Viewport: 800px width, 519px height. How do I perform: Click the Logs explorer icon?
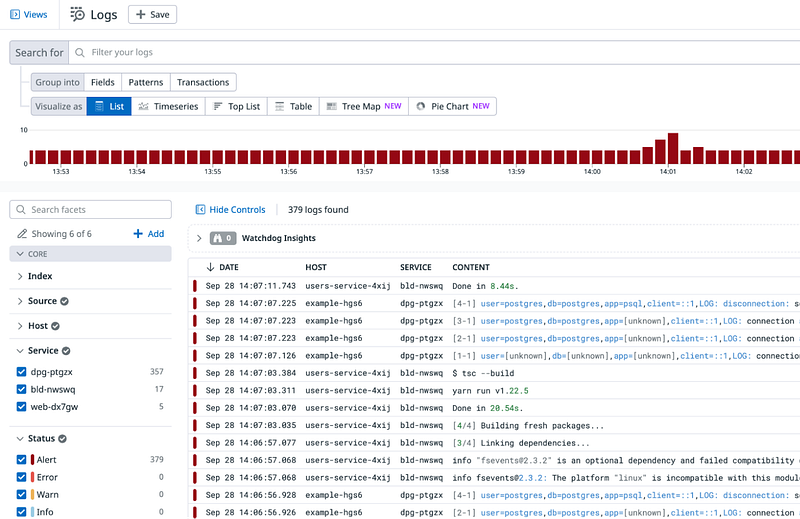78,14
